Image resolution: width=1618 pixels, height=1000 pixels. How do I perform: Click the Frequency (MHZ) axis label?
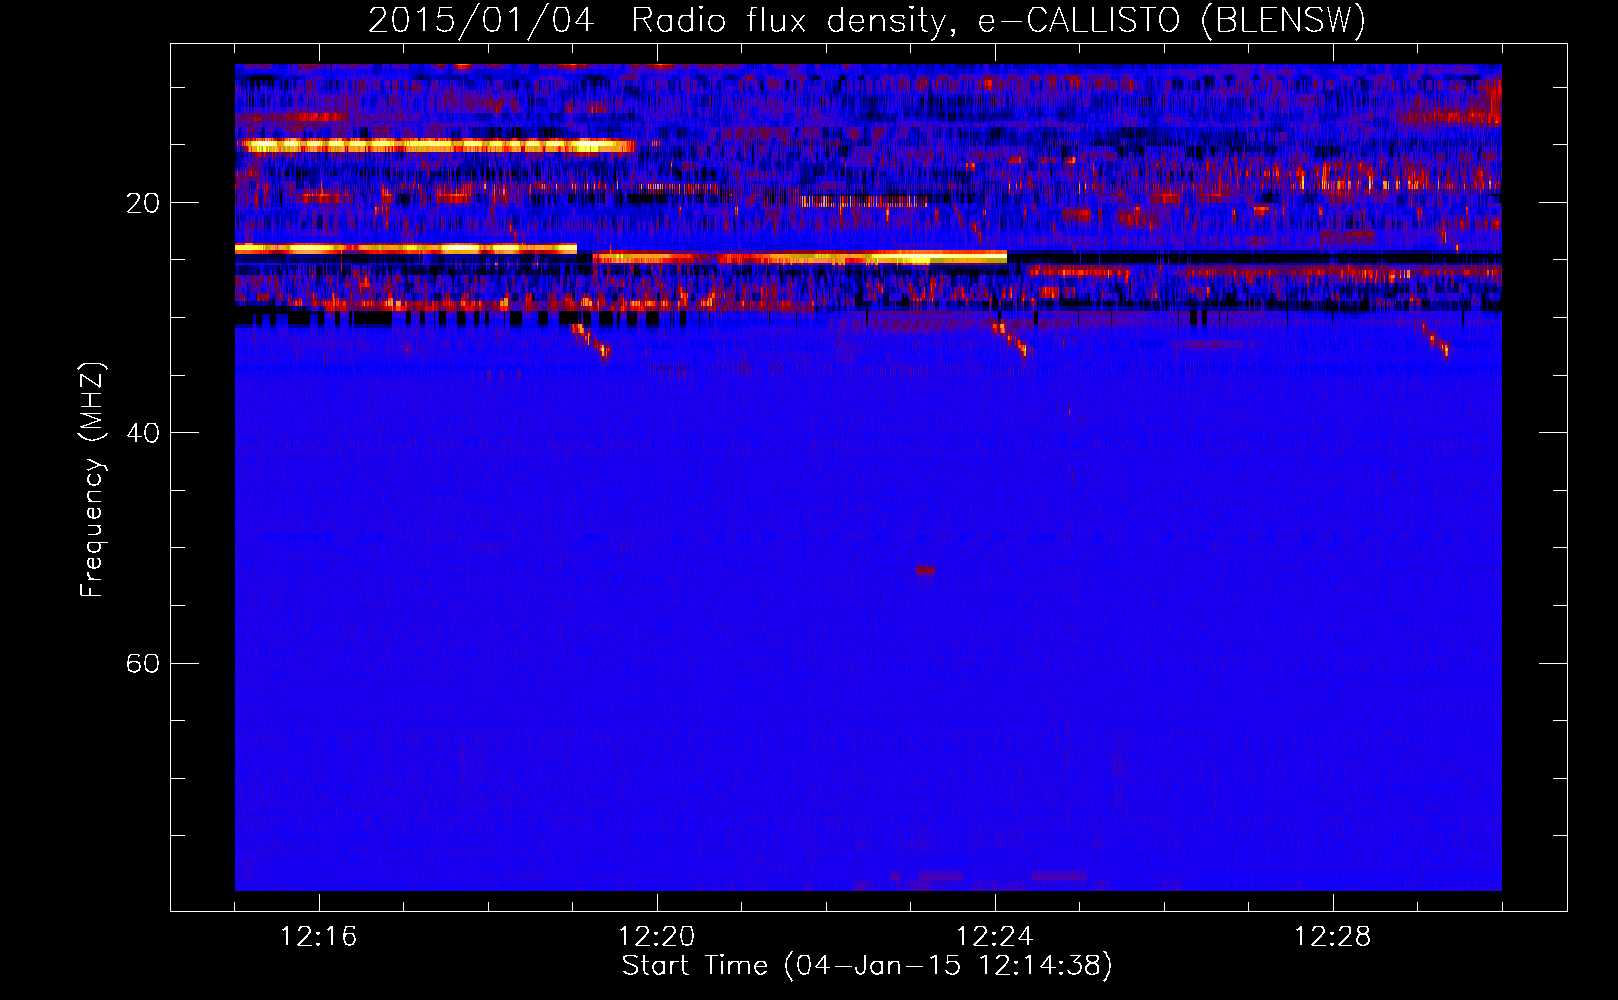(92, 480)
